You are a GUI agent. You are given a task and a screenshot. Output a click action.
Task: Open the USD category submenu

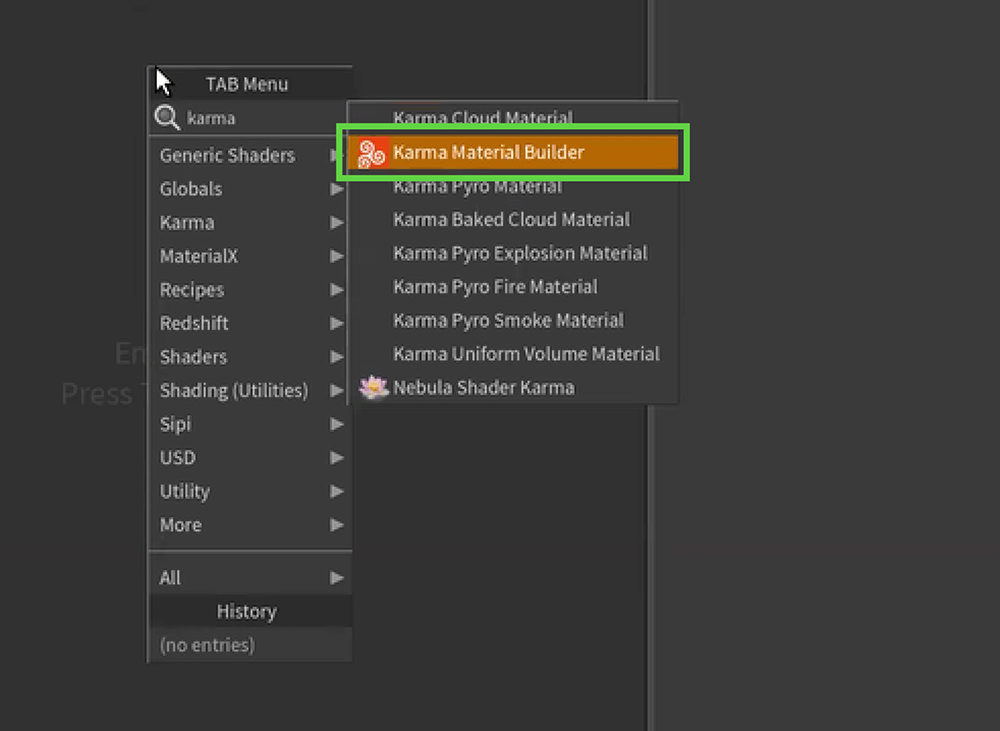pyautogui.click(x=178, y=458)
